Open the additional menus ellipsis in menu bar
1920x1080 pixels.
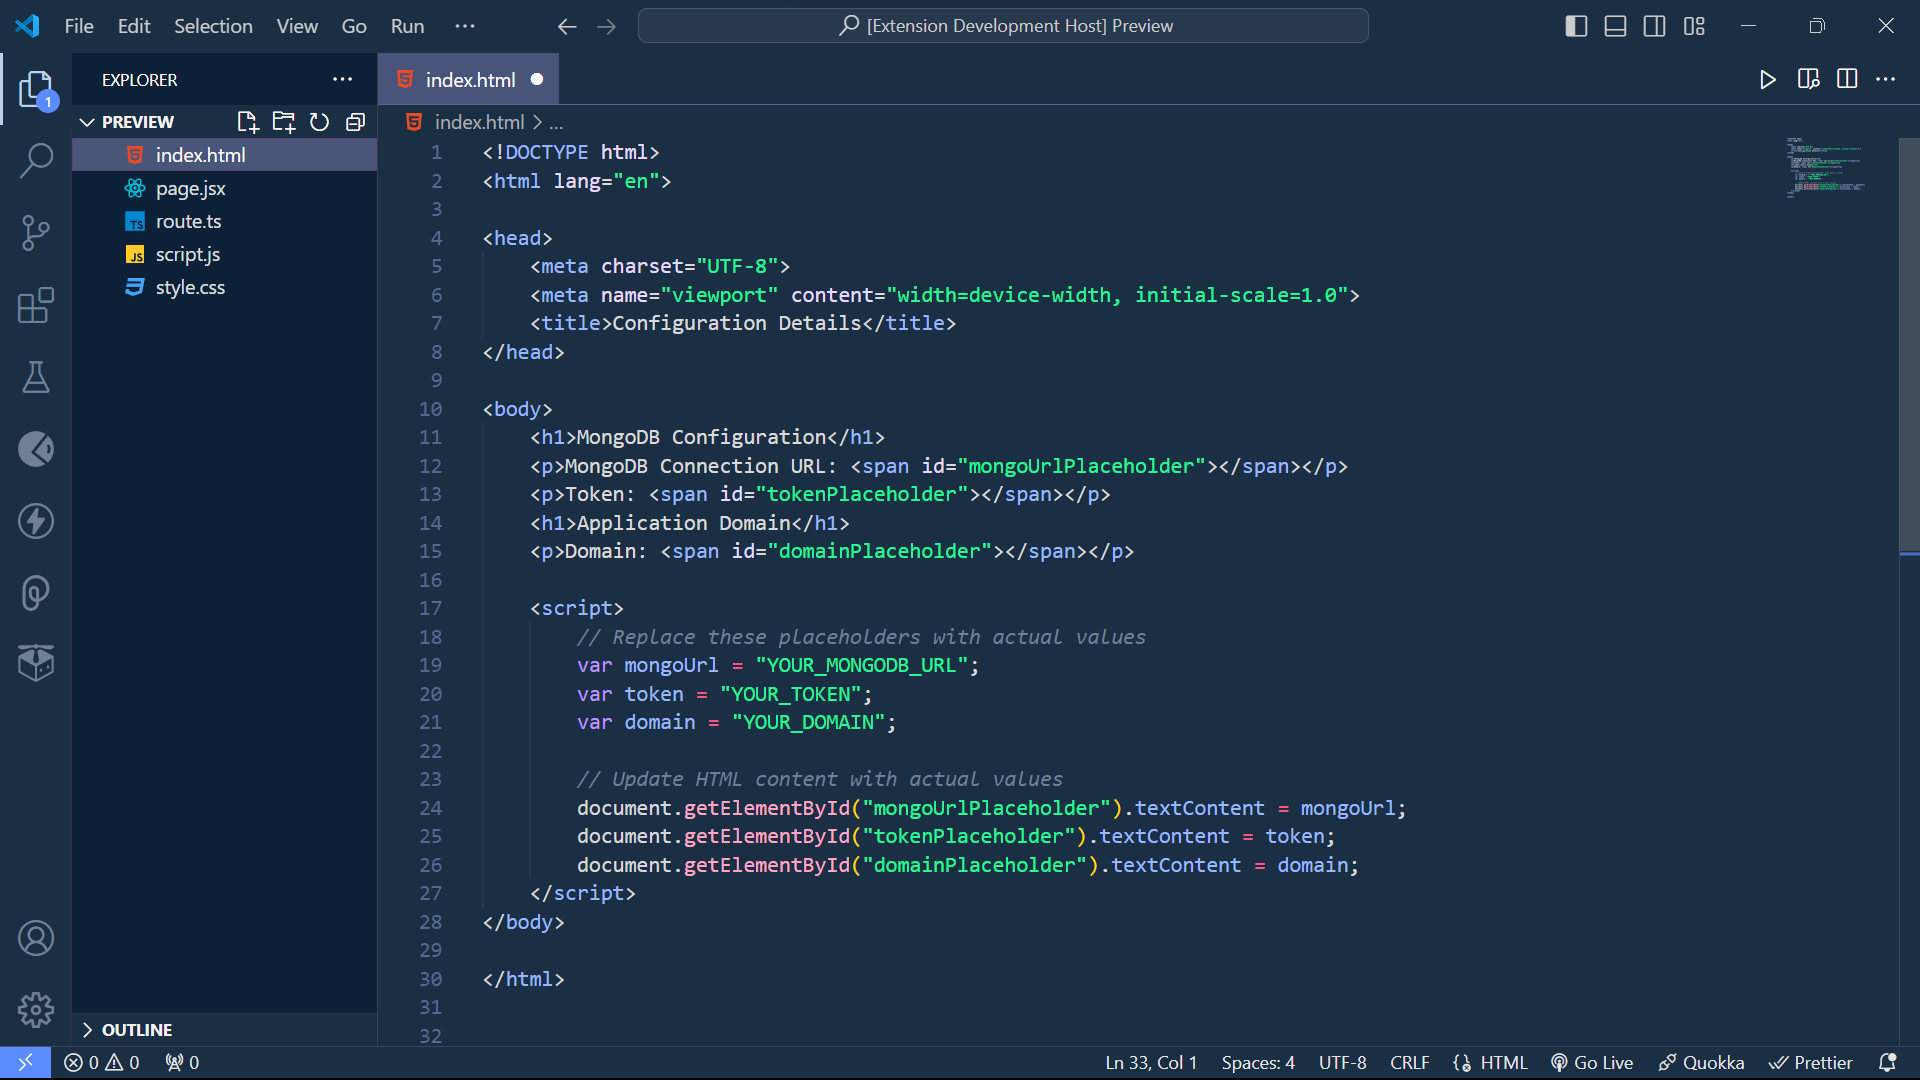point(465,26)
